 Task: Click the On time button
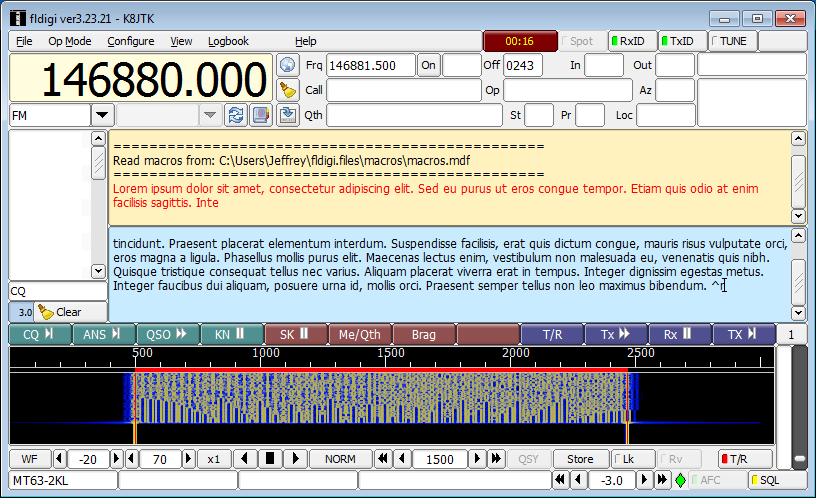tap(428, 65)
